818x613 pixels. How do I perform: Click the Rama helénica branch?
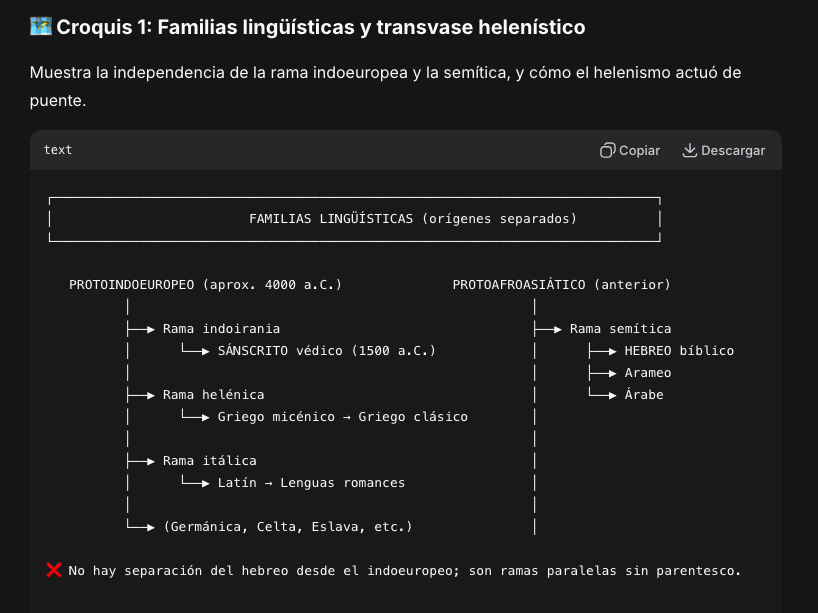coord(213,395)
